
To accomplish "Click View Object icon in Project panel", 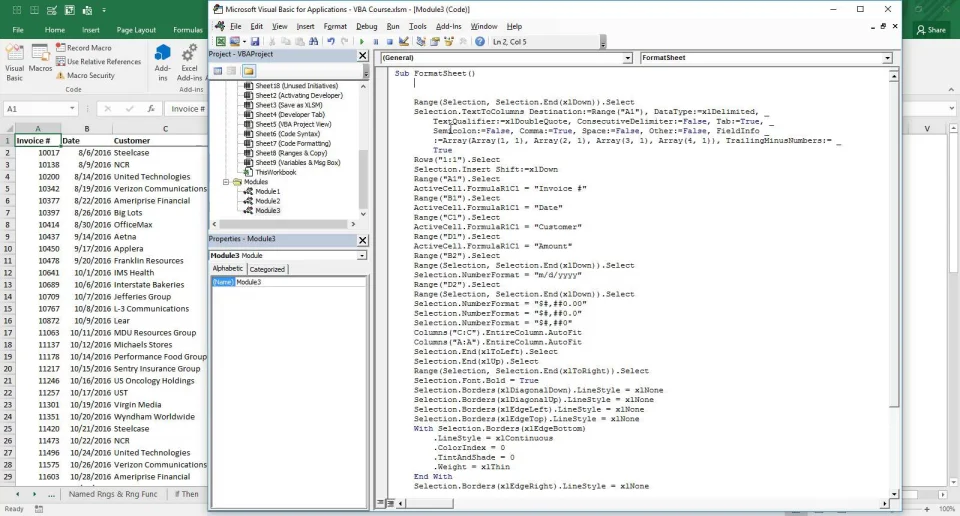I will 231,71.
